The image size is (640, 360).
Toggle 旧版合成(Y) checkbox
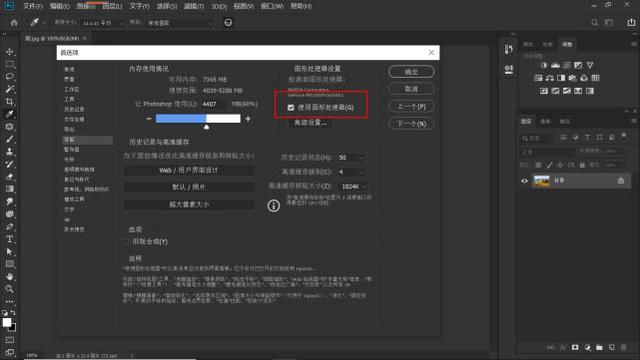[x=126, y=242]
